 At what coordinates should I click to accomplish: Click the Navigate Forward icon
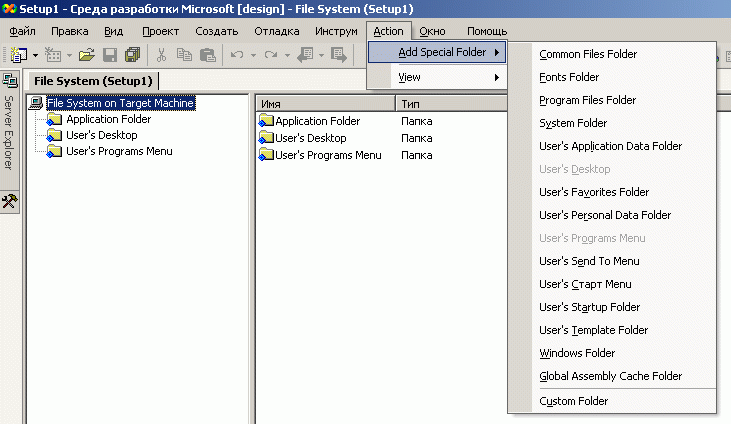tap(339, 55)
